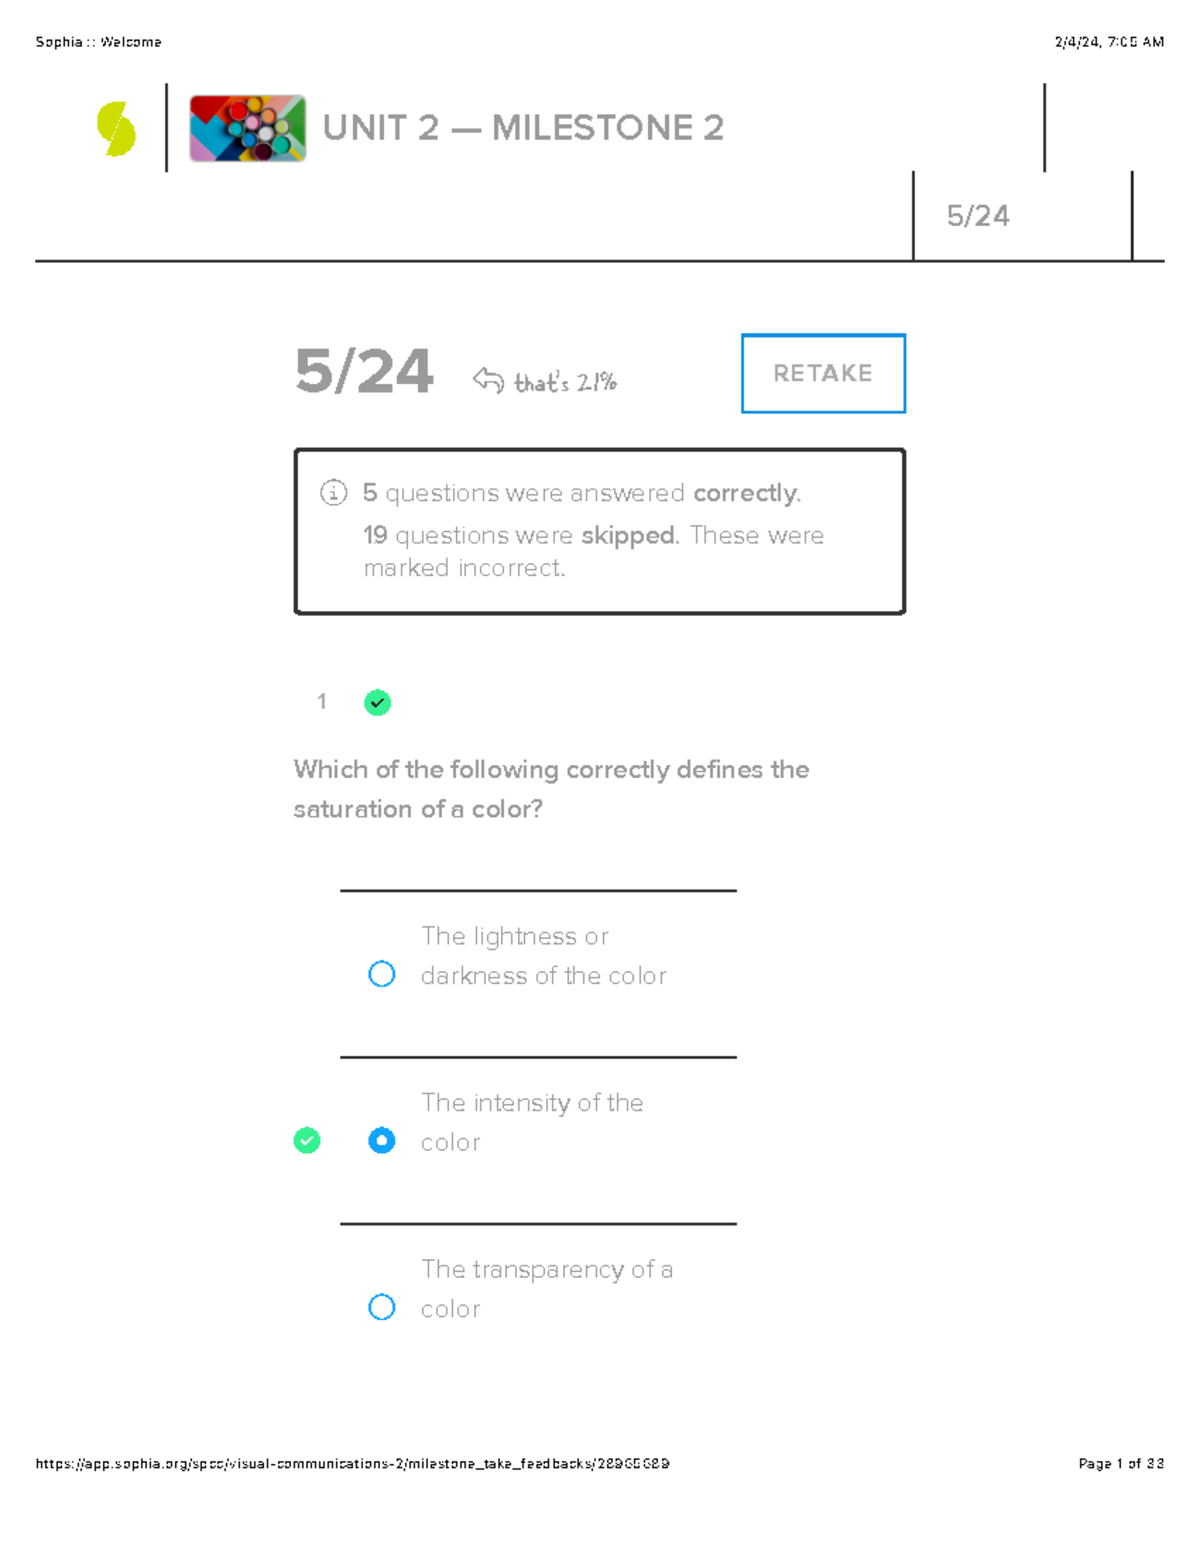Viewport: 1200px width, 1553px height.
Task: Select the yellow S emblem at top left
Action: click(112, 127)
